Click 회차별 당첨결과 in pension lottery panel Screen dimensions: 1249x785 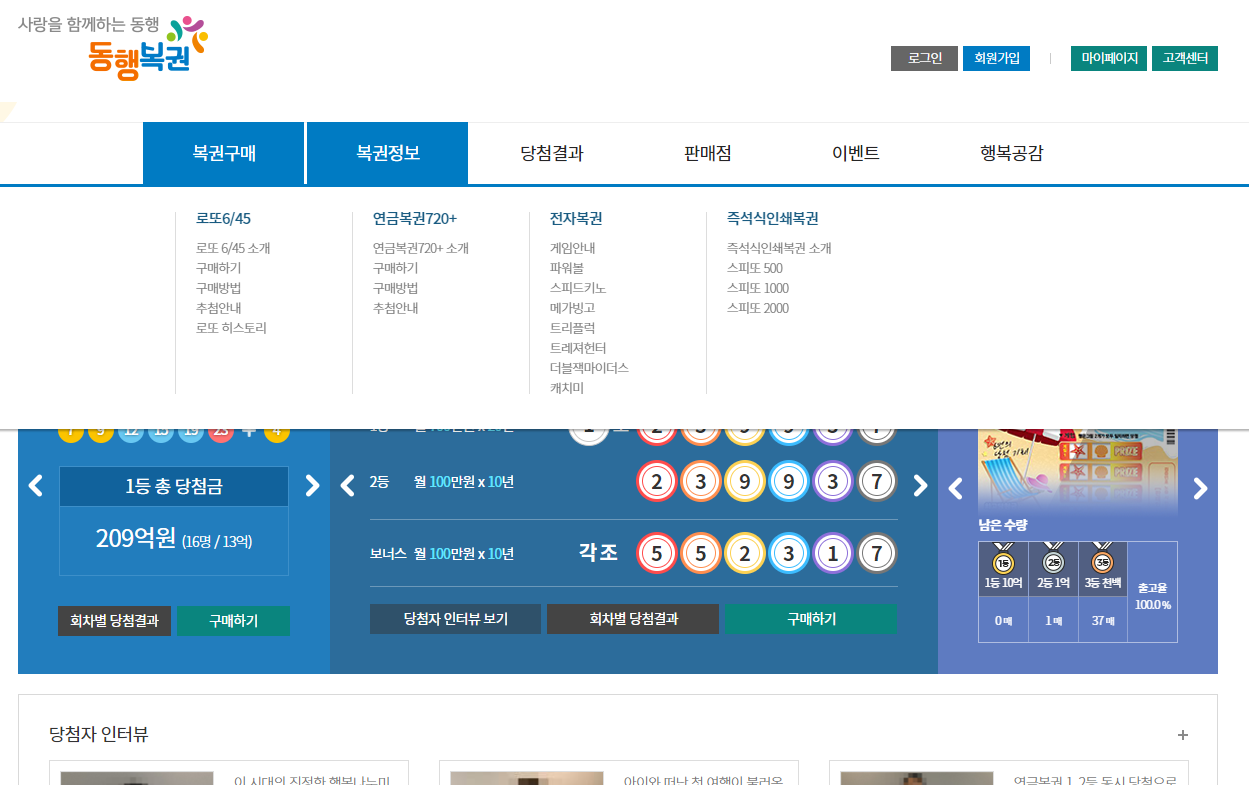click(x=633, y=619)
